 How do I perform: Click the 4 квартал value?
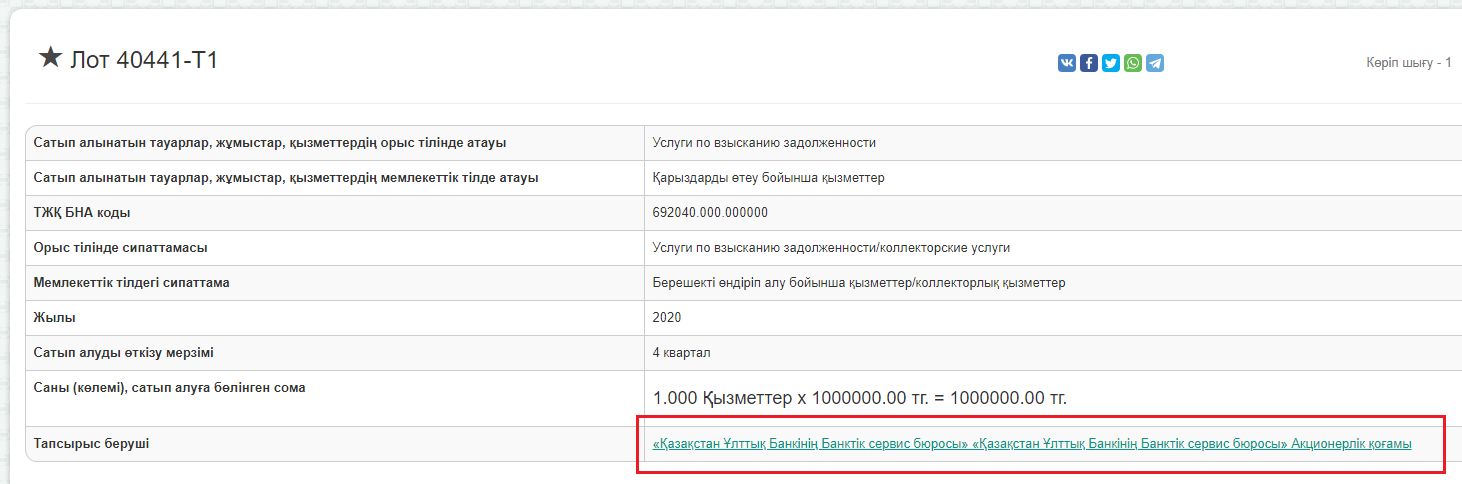[x=681, y=353]
